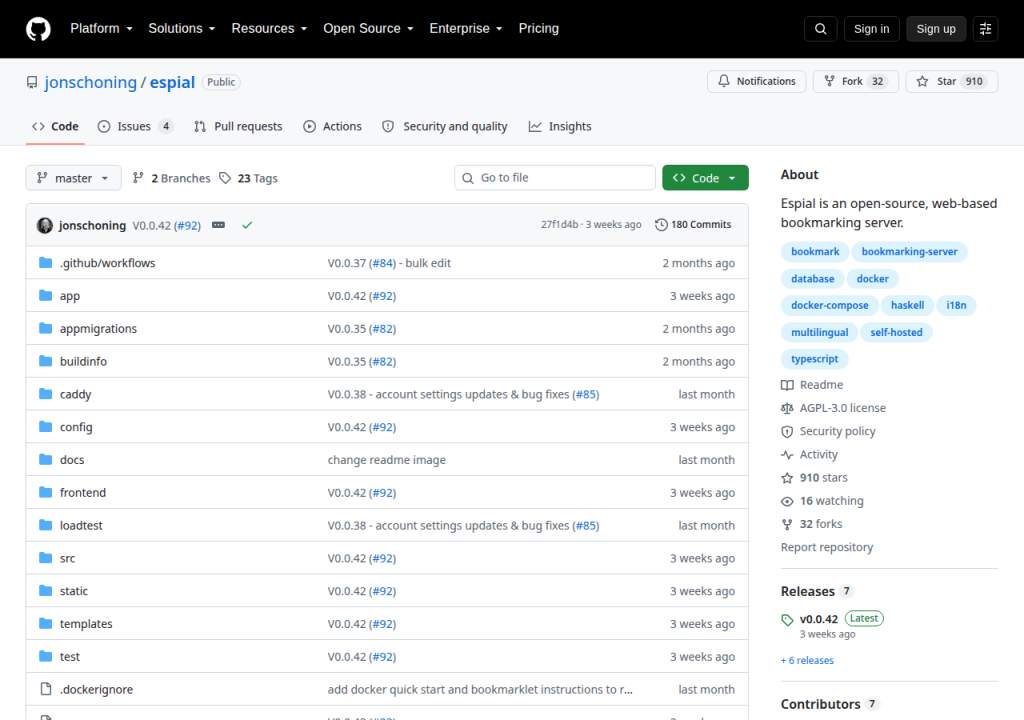1024x720 pixels.
Task: Select the self-hosted topic tag
Action: click(896, 332)
